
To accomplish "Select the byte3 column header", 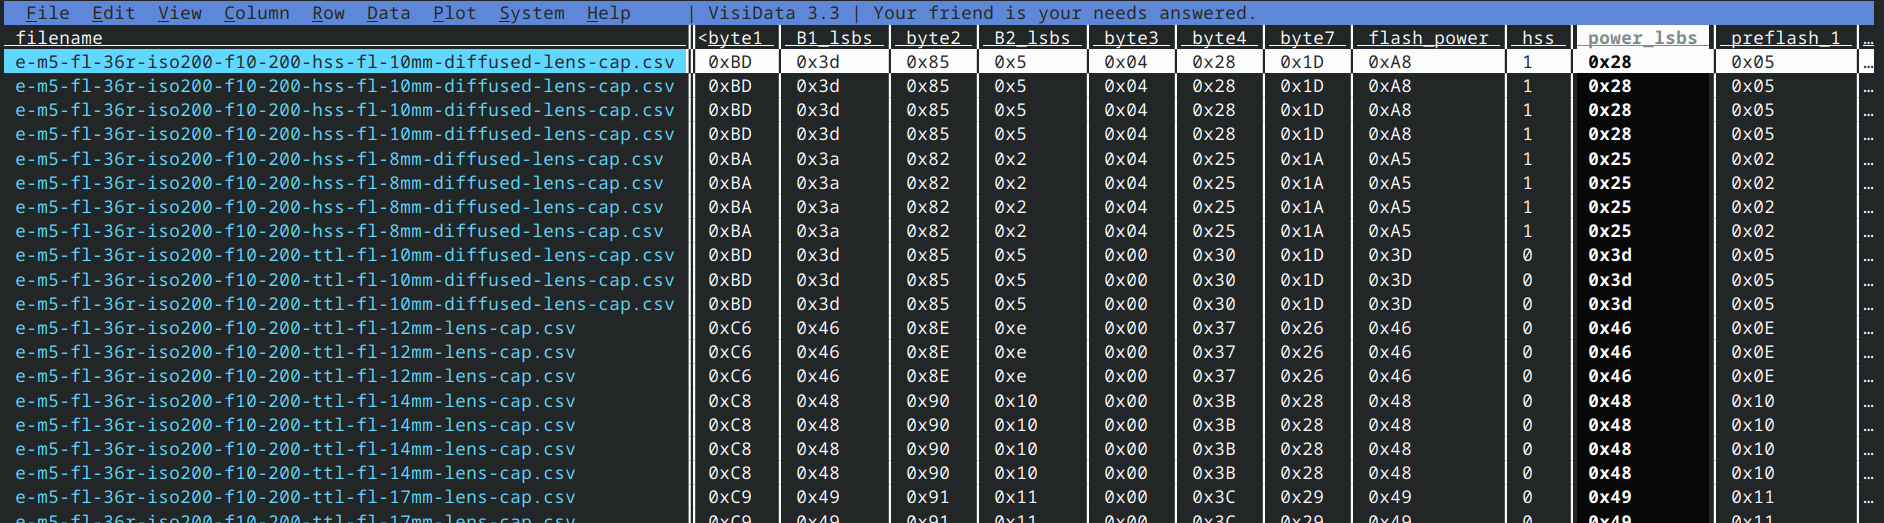I will (1131, 38).
